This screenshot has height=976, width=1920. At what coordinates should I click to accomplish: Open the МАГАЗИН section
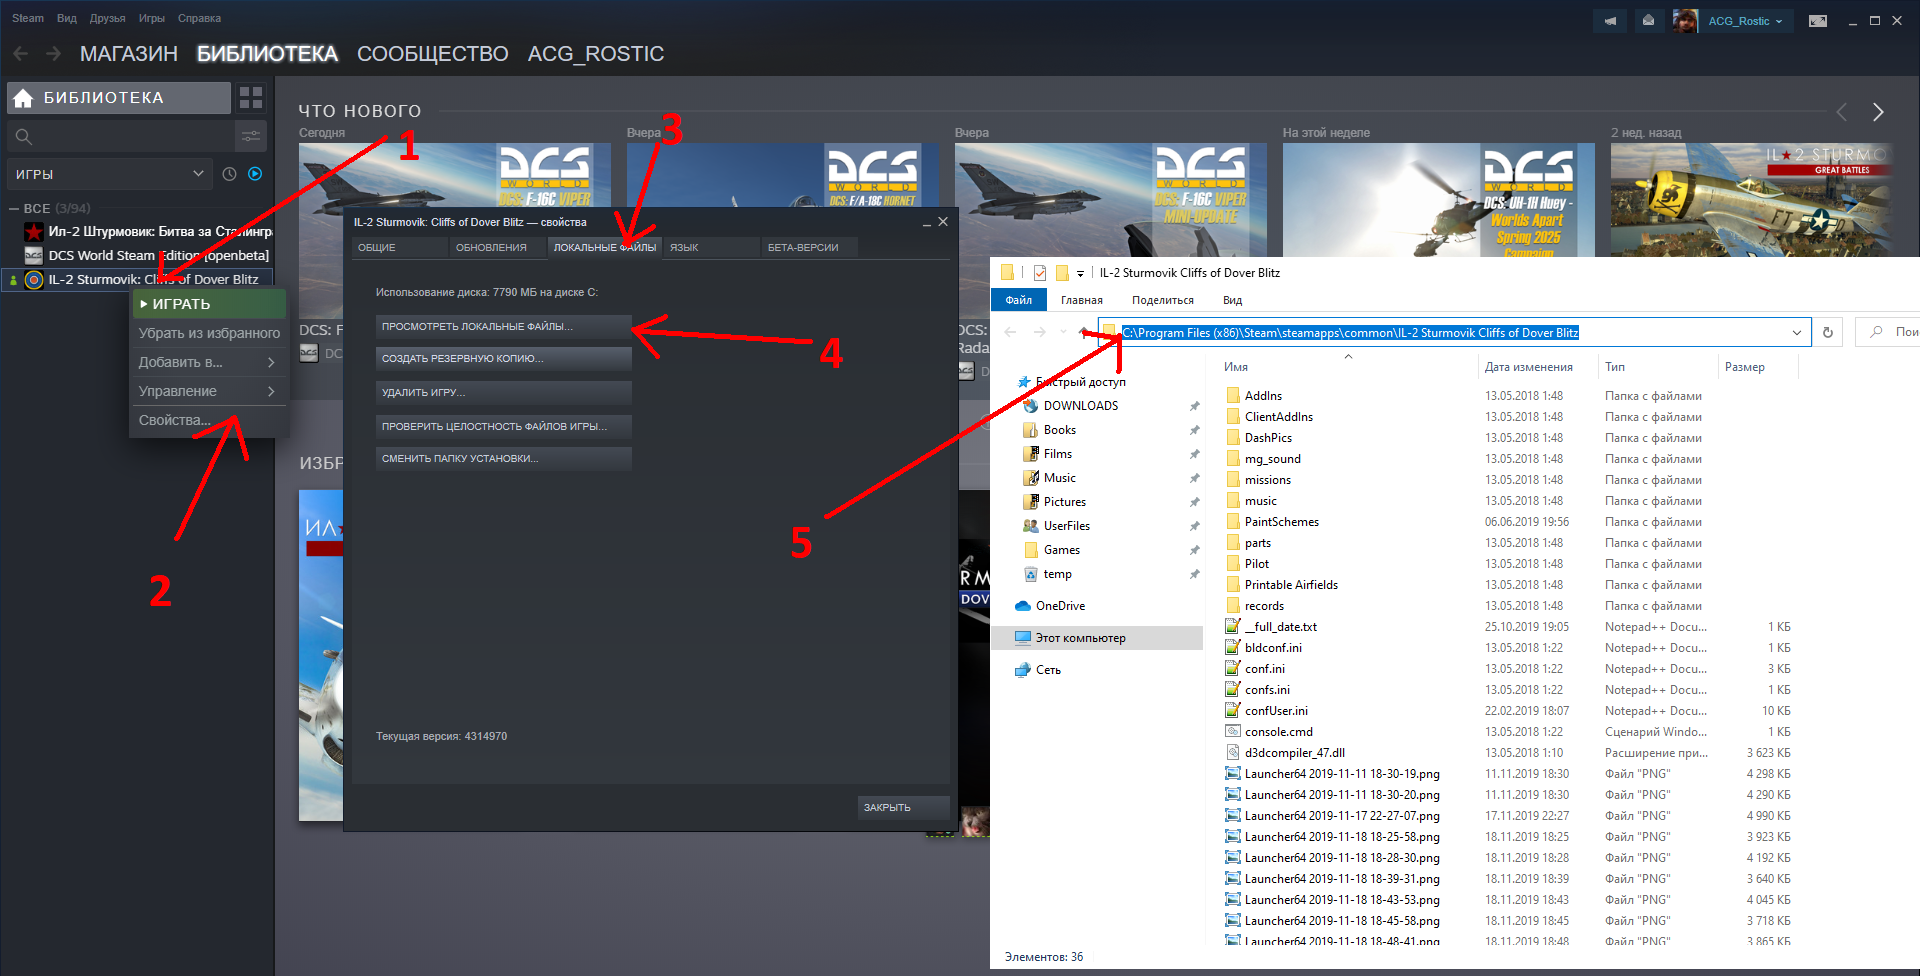pos(129,54)
